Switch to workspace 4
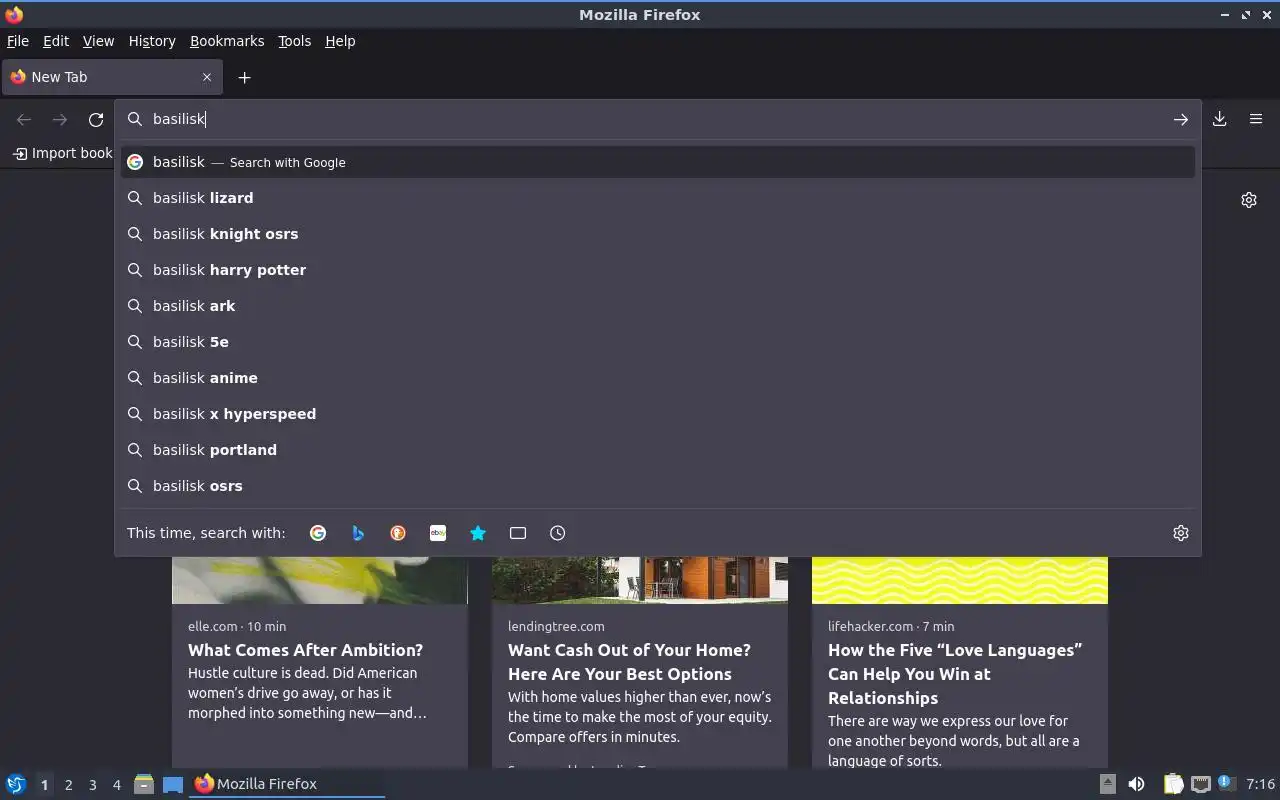The image size is (1280, 800). 116,785
